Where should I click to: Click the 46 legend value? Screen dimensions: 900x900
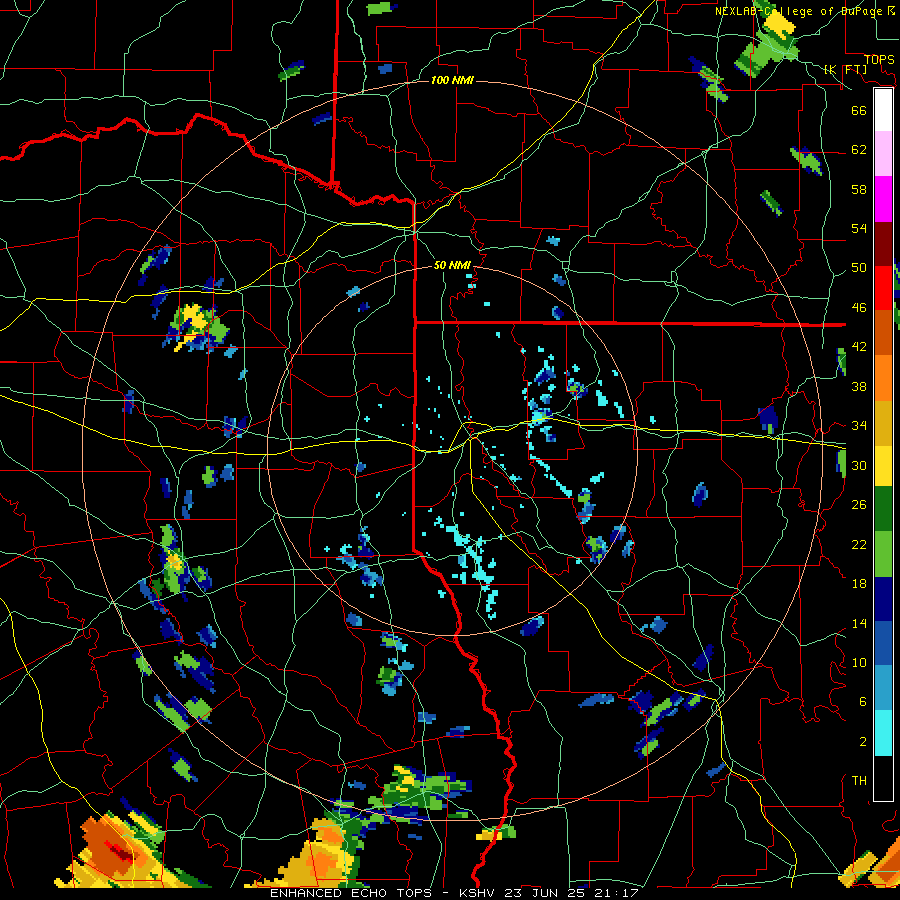pyautogui.click(x=859, y=308)
